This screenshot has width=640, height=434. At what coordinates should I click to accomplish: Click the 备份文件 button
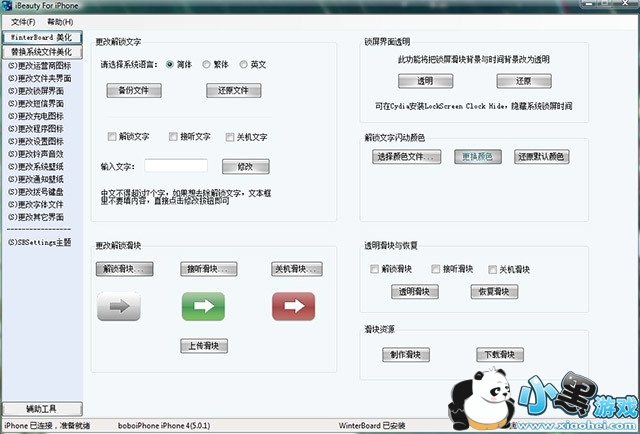pyautogui.click(x=134, y=90)
